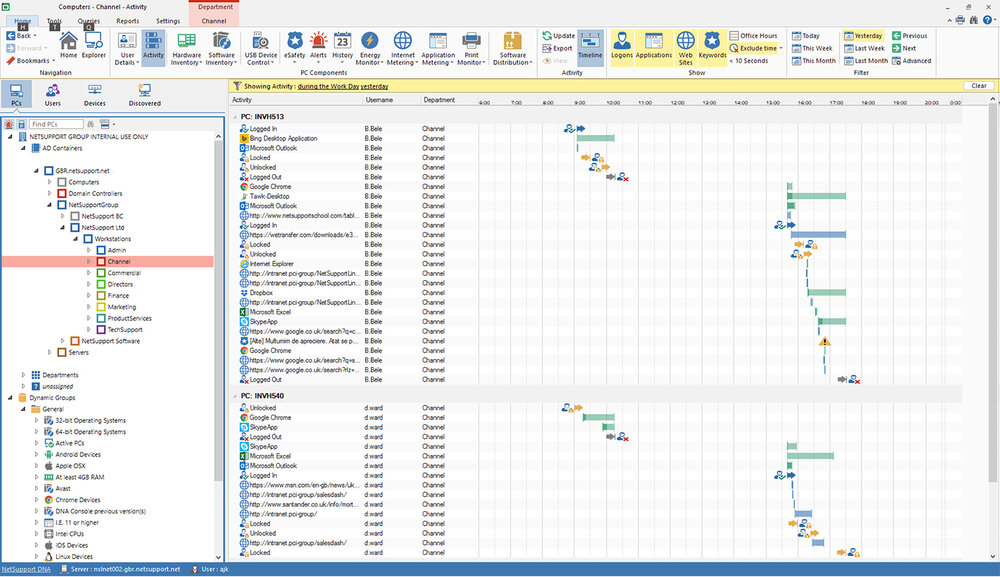Click the Advanced filter button
The height and width of the screenshot is (577, 1000).
tap(911, 61)
